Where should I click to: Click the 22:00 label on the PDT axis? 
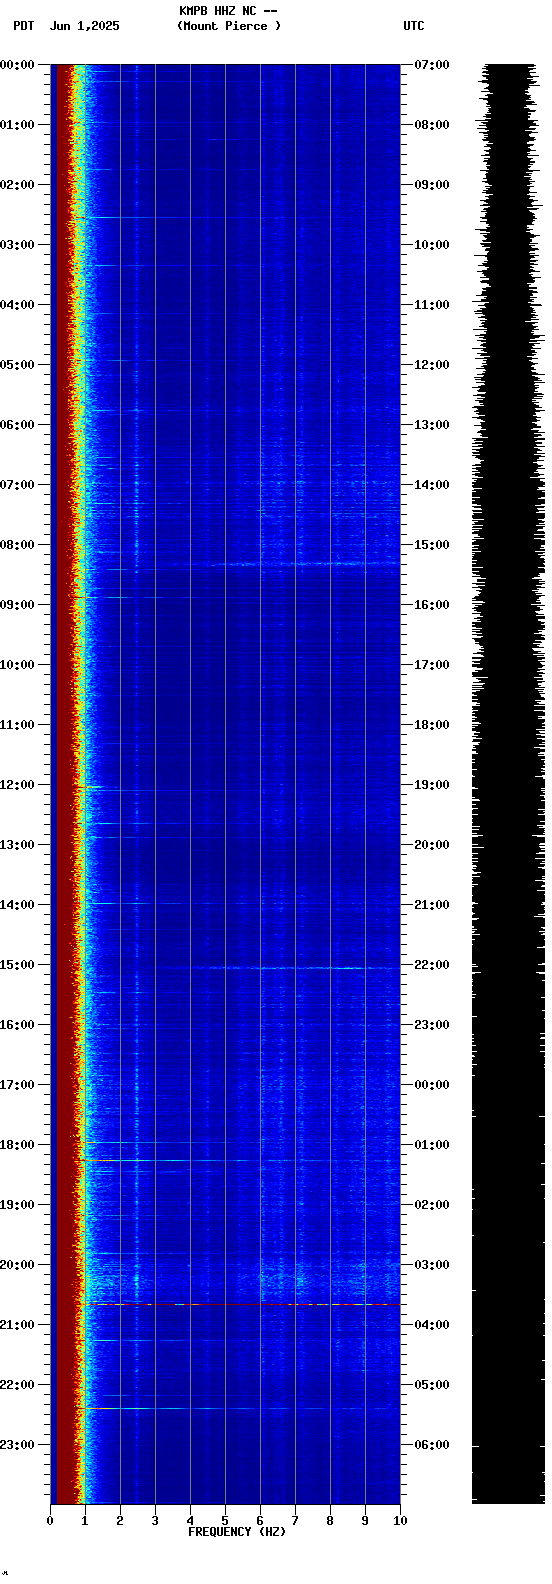coord(17,1385)
